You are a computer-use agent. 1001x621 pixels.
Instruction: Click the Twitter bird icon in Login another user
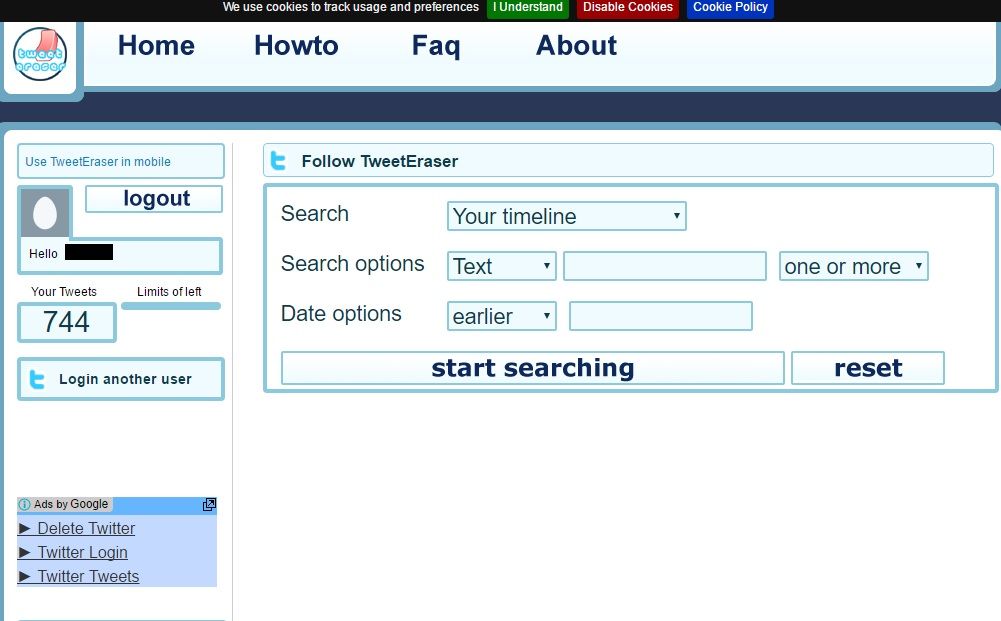point(38,380)
